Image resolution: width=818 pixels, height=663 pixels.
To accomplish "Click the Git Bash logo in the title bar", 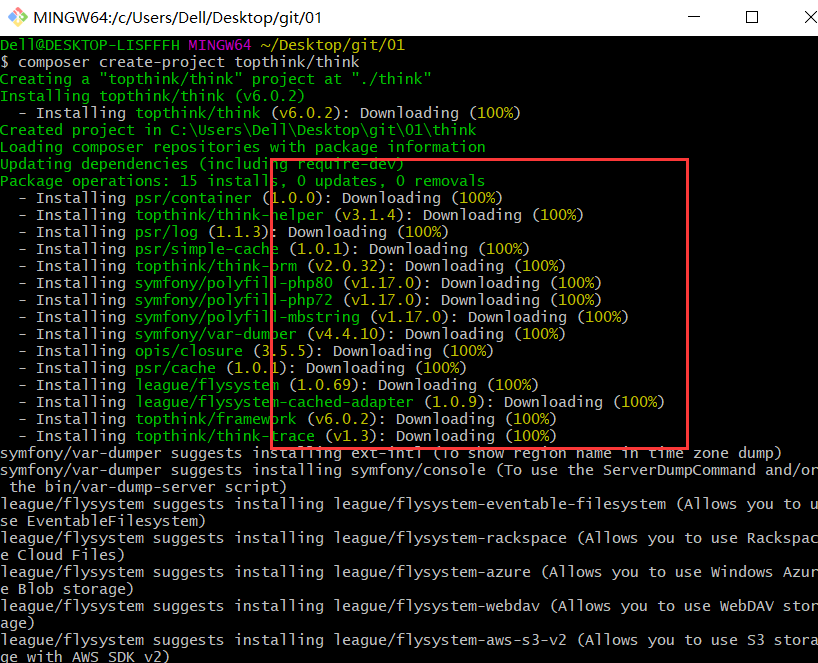I will click(18, 17).
